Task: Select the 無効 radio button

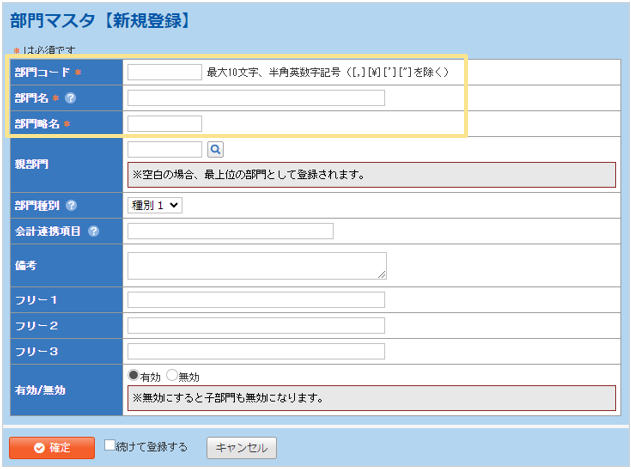Action: (x=171, y=376)
